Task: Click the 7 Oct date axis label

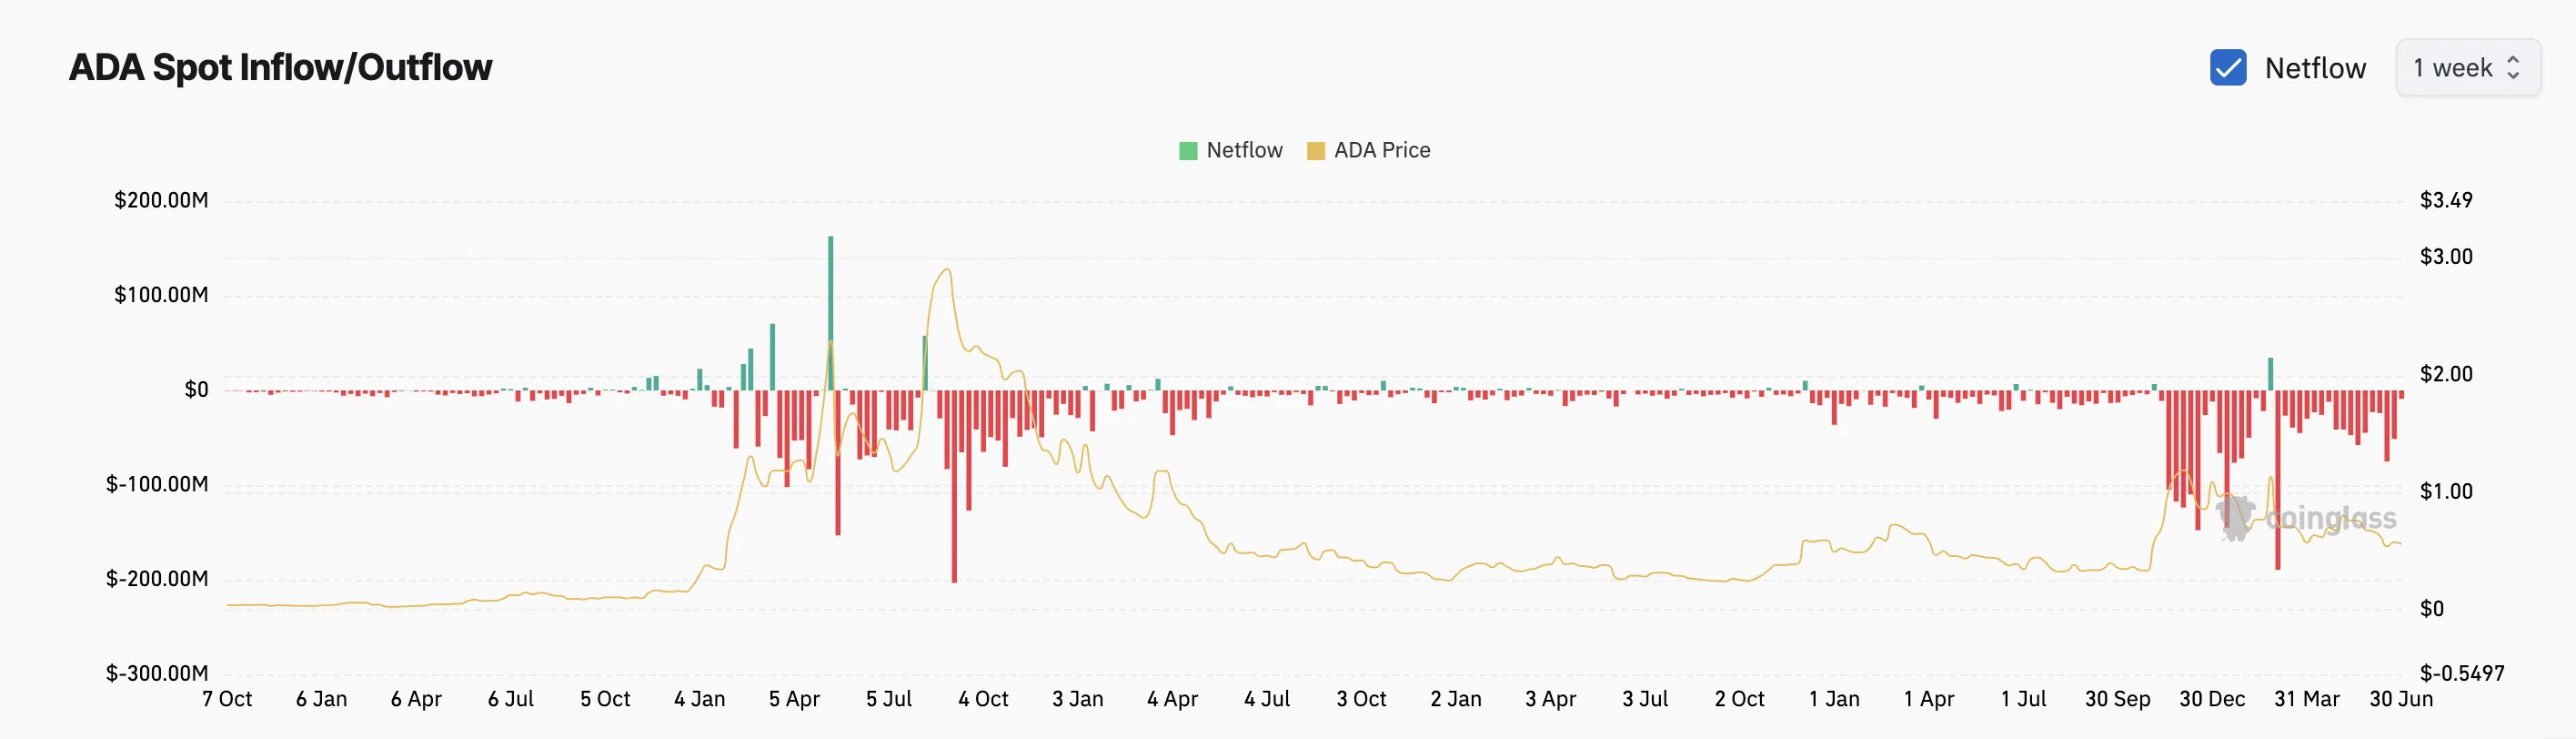Action: click(227, 699)
